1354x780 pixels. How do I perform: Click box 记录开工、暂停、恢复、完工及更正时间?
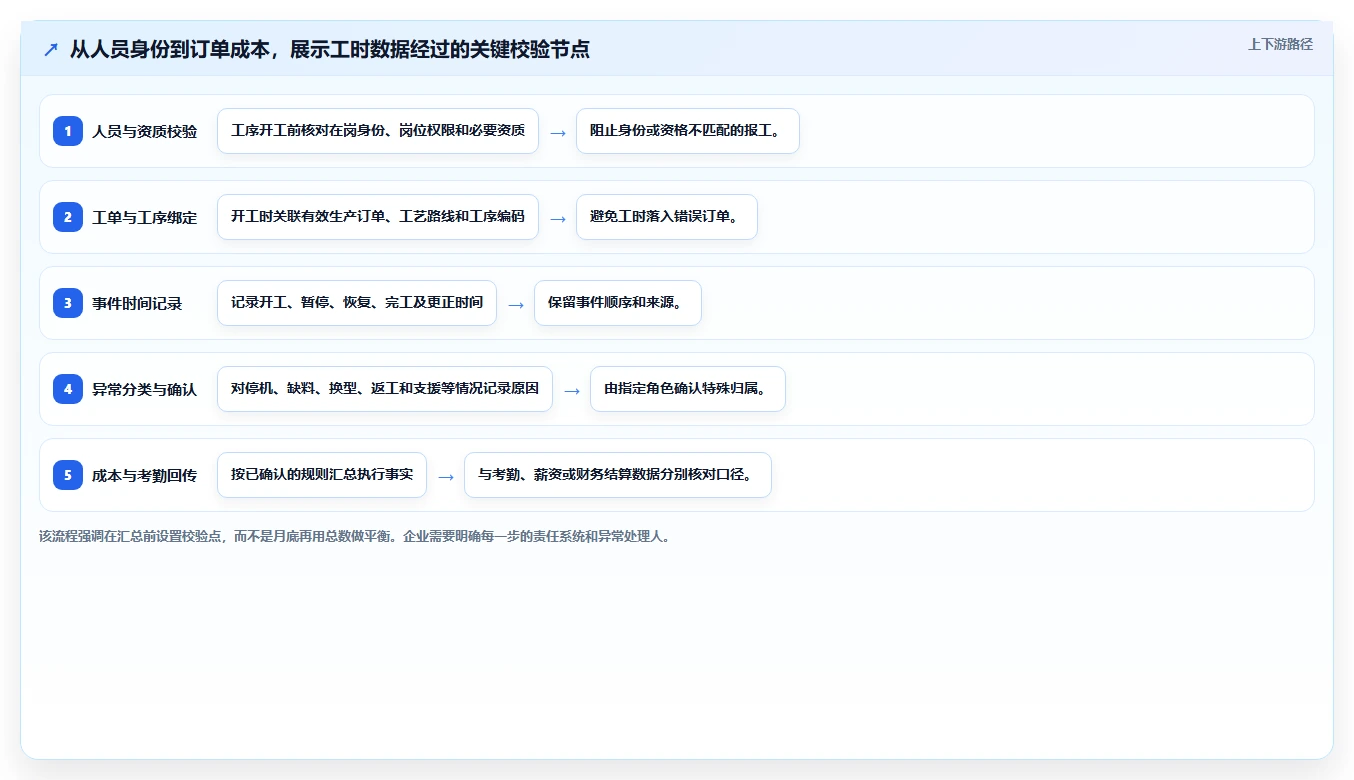(x=357, y=303)
